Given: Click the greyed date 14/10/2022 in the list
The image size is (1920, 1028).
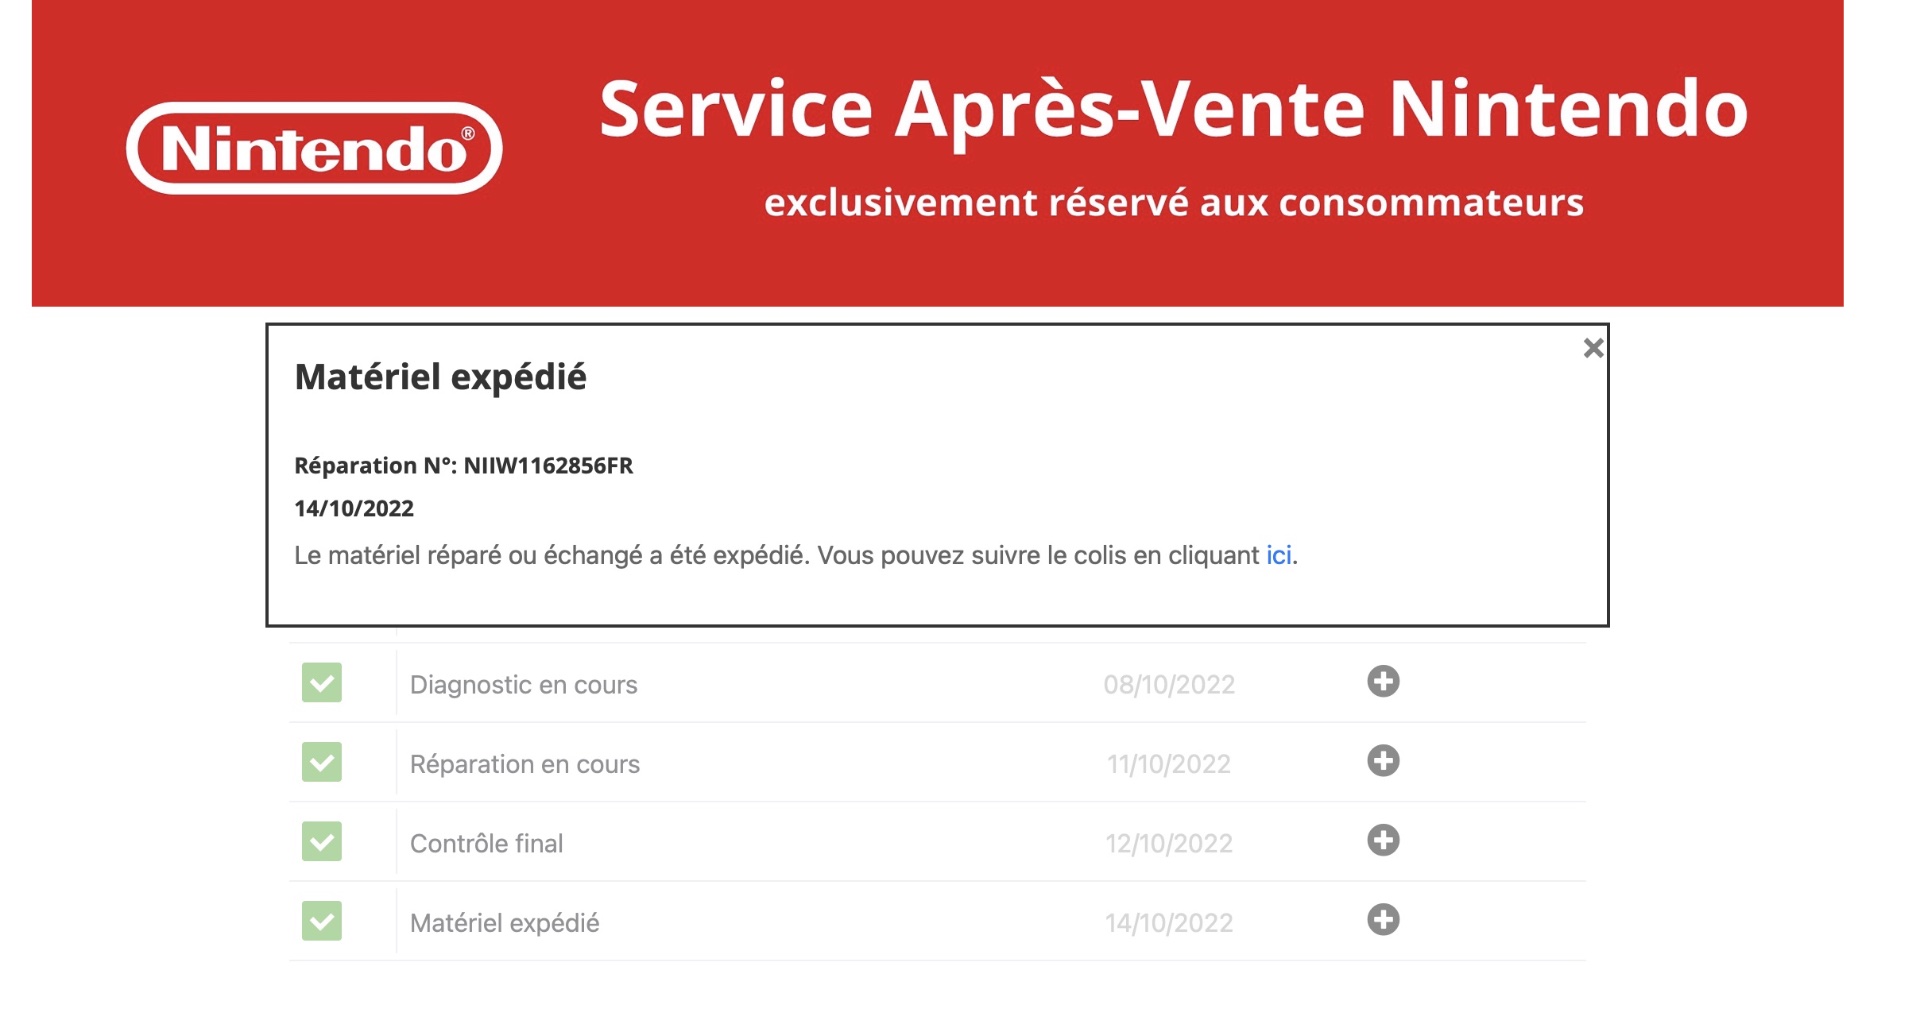Looking at the screenshot, I should pyautogui.click(x=1169, y=923).
